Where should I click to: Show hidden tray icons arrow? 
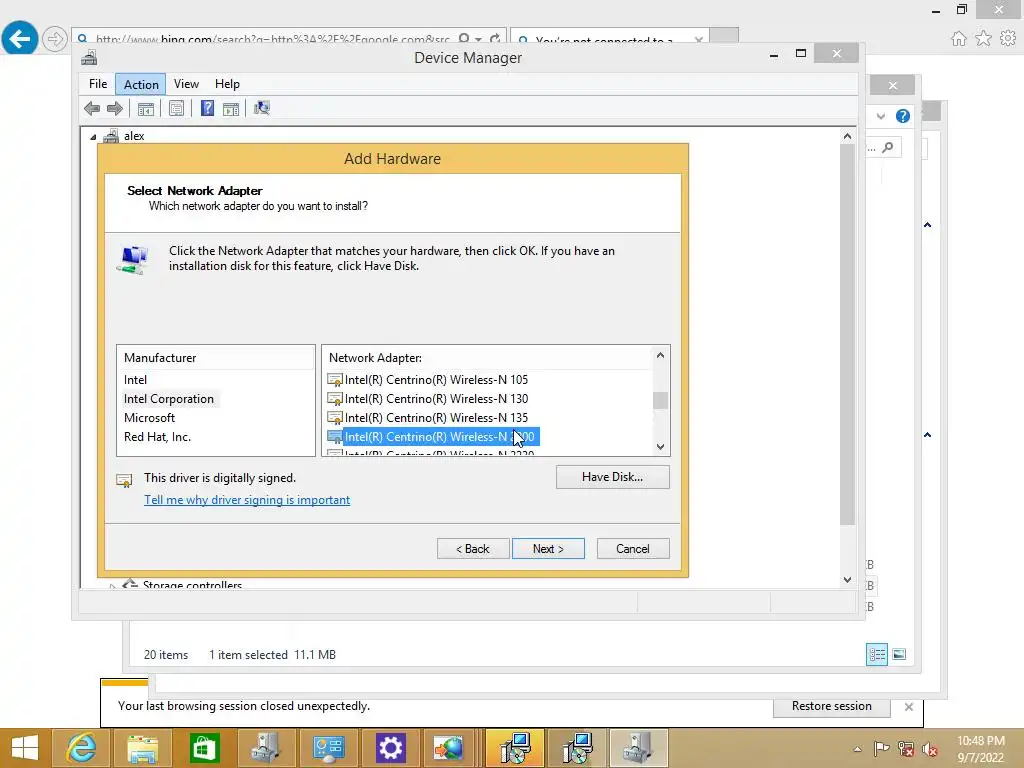pos(857,749)
